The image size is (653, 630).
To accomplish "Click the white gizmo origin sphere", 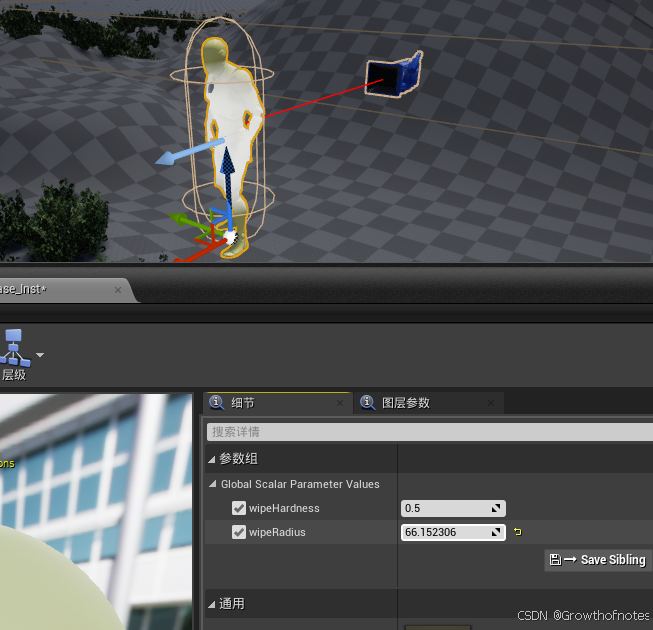I will tap(230, 237).
